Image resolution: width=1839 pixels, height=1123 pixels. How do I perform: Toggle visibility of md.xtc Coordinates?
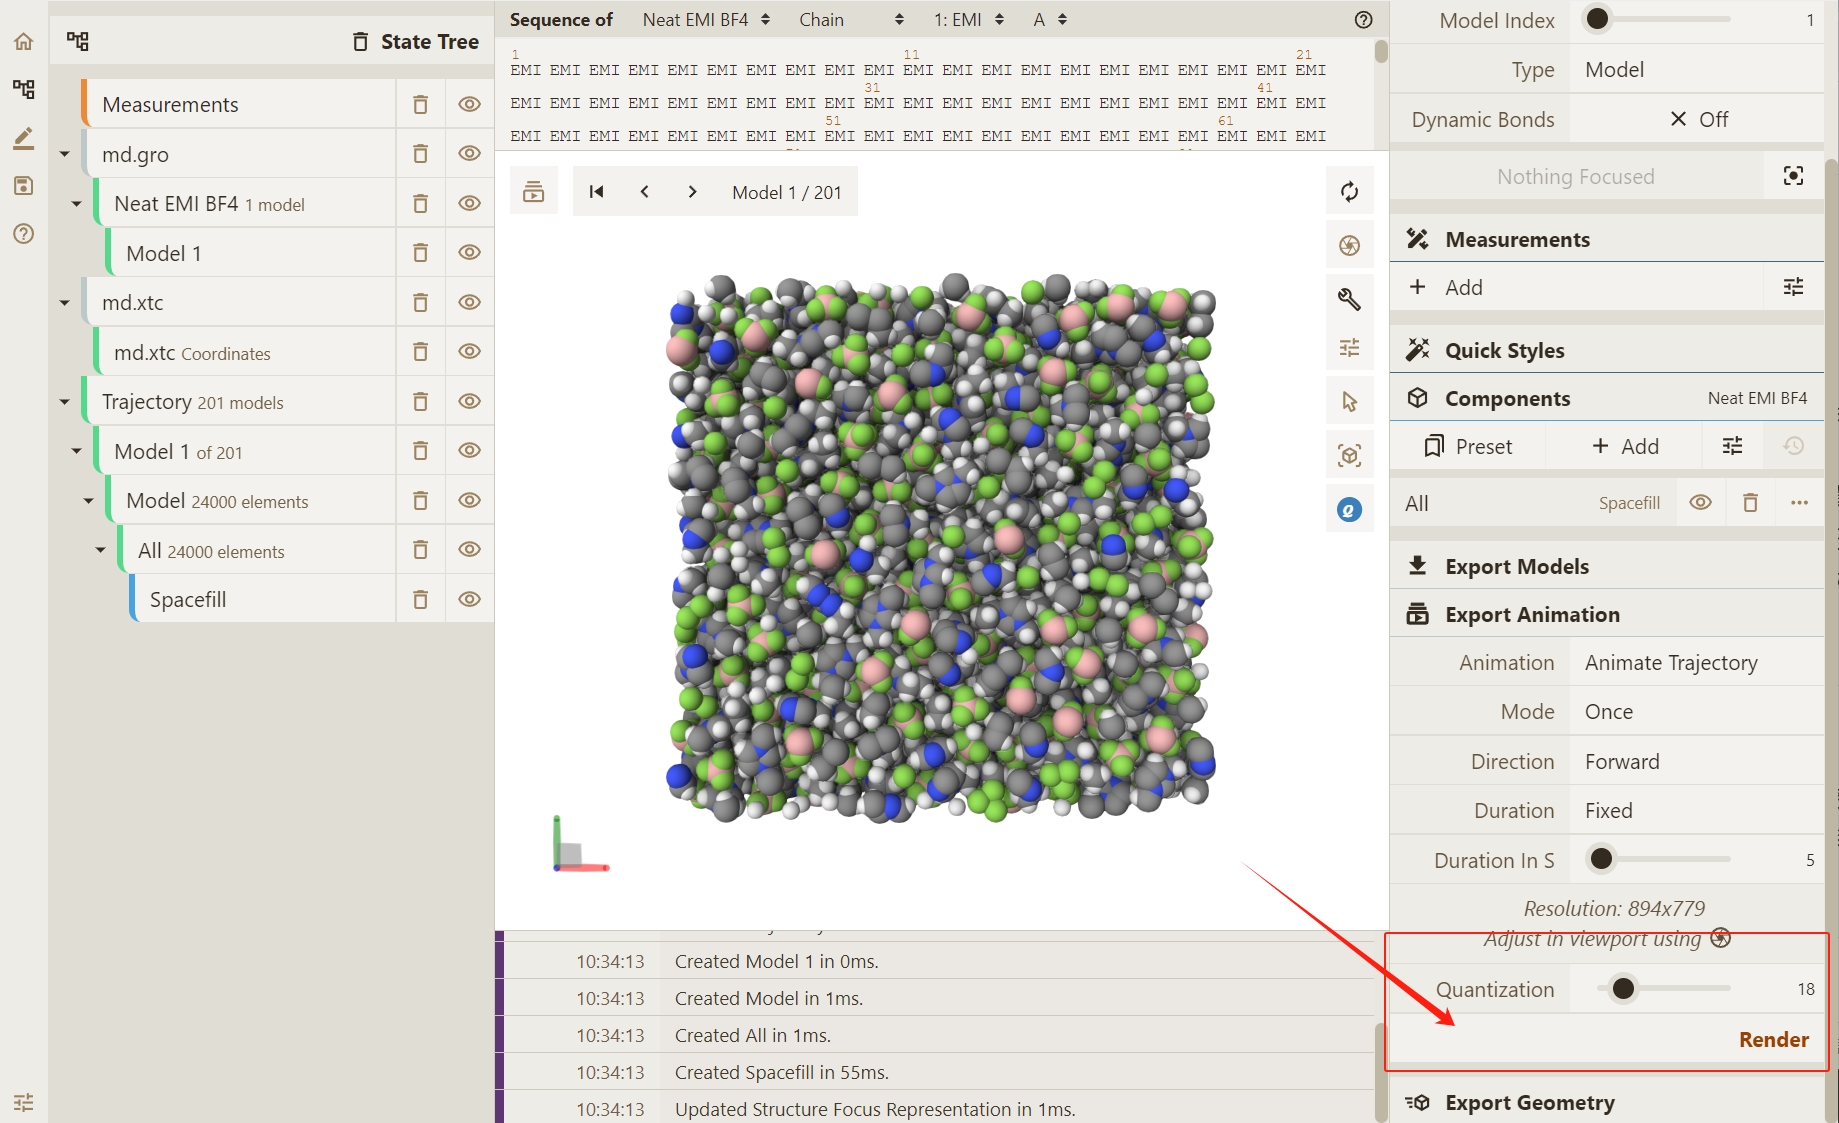coord(469,352)
